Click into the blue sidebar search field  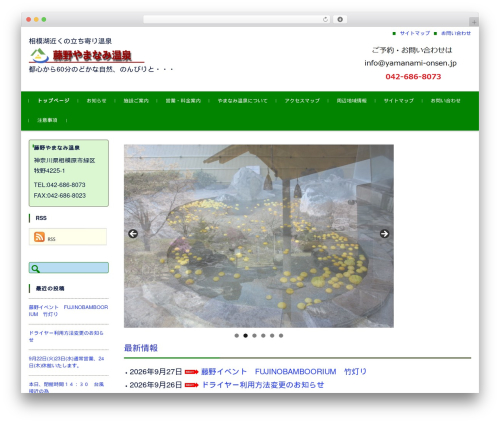69,268
